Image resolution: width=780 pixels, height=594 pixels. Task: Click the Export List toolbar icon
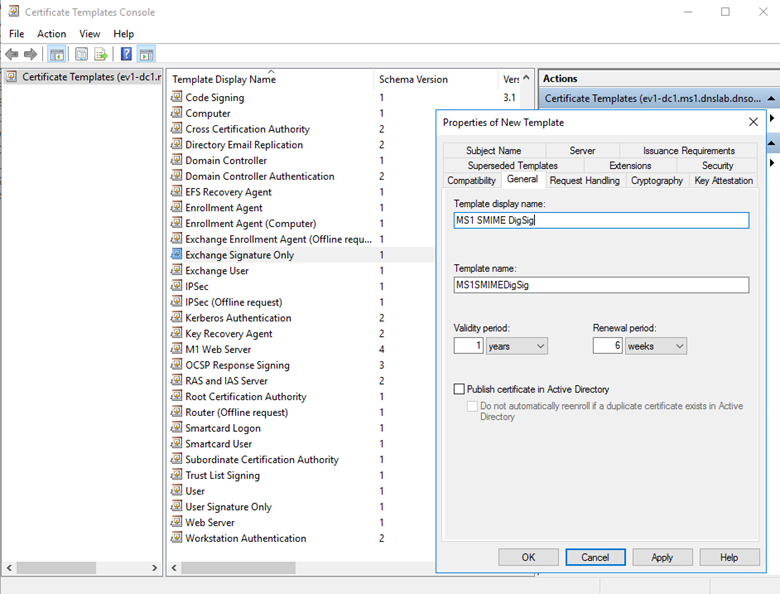101,54
